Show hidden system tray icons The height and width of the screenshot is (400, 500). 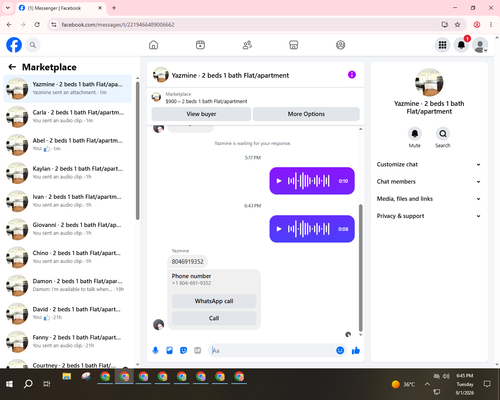click(427, 384)
